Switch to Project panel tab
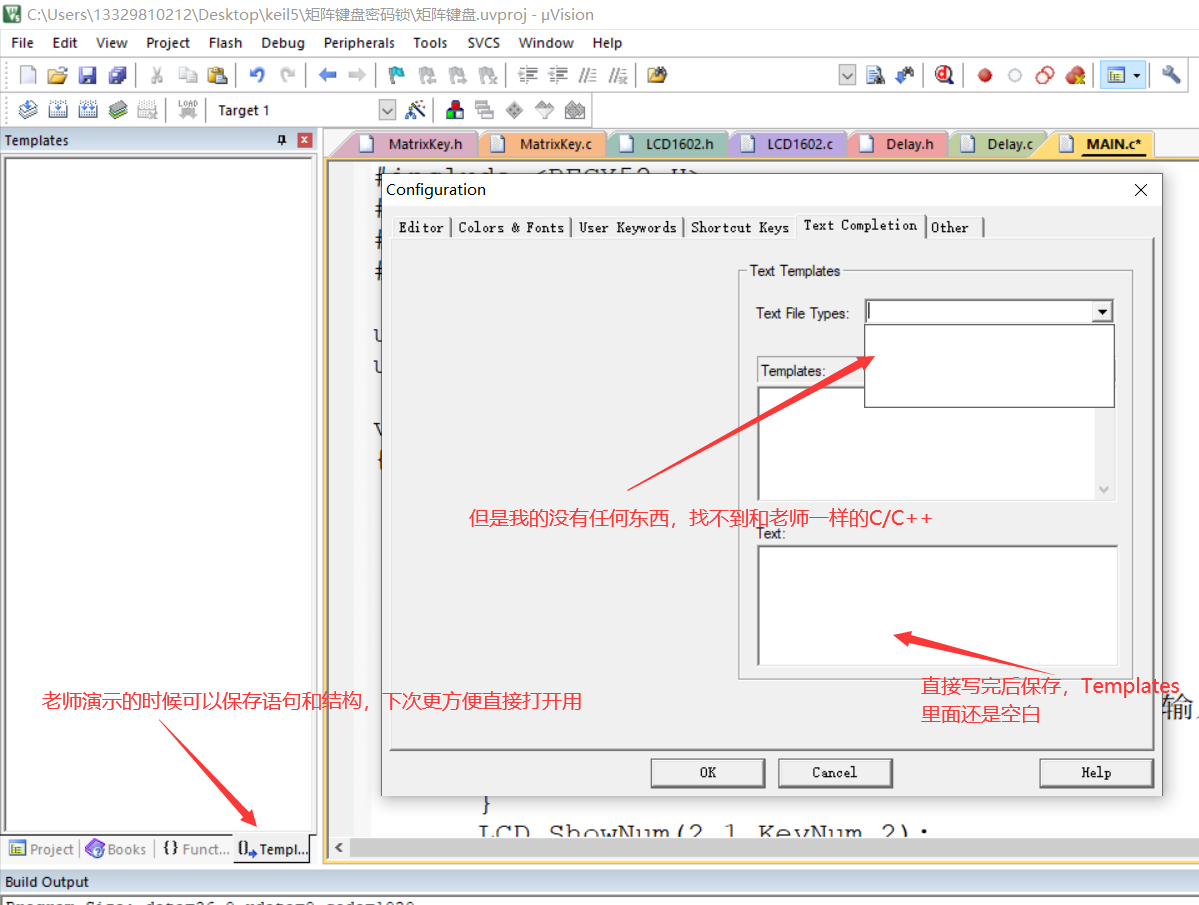This screenshot has width=1199, height=905. coord(41,849)
